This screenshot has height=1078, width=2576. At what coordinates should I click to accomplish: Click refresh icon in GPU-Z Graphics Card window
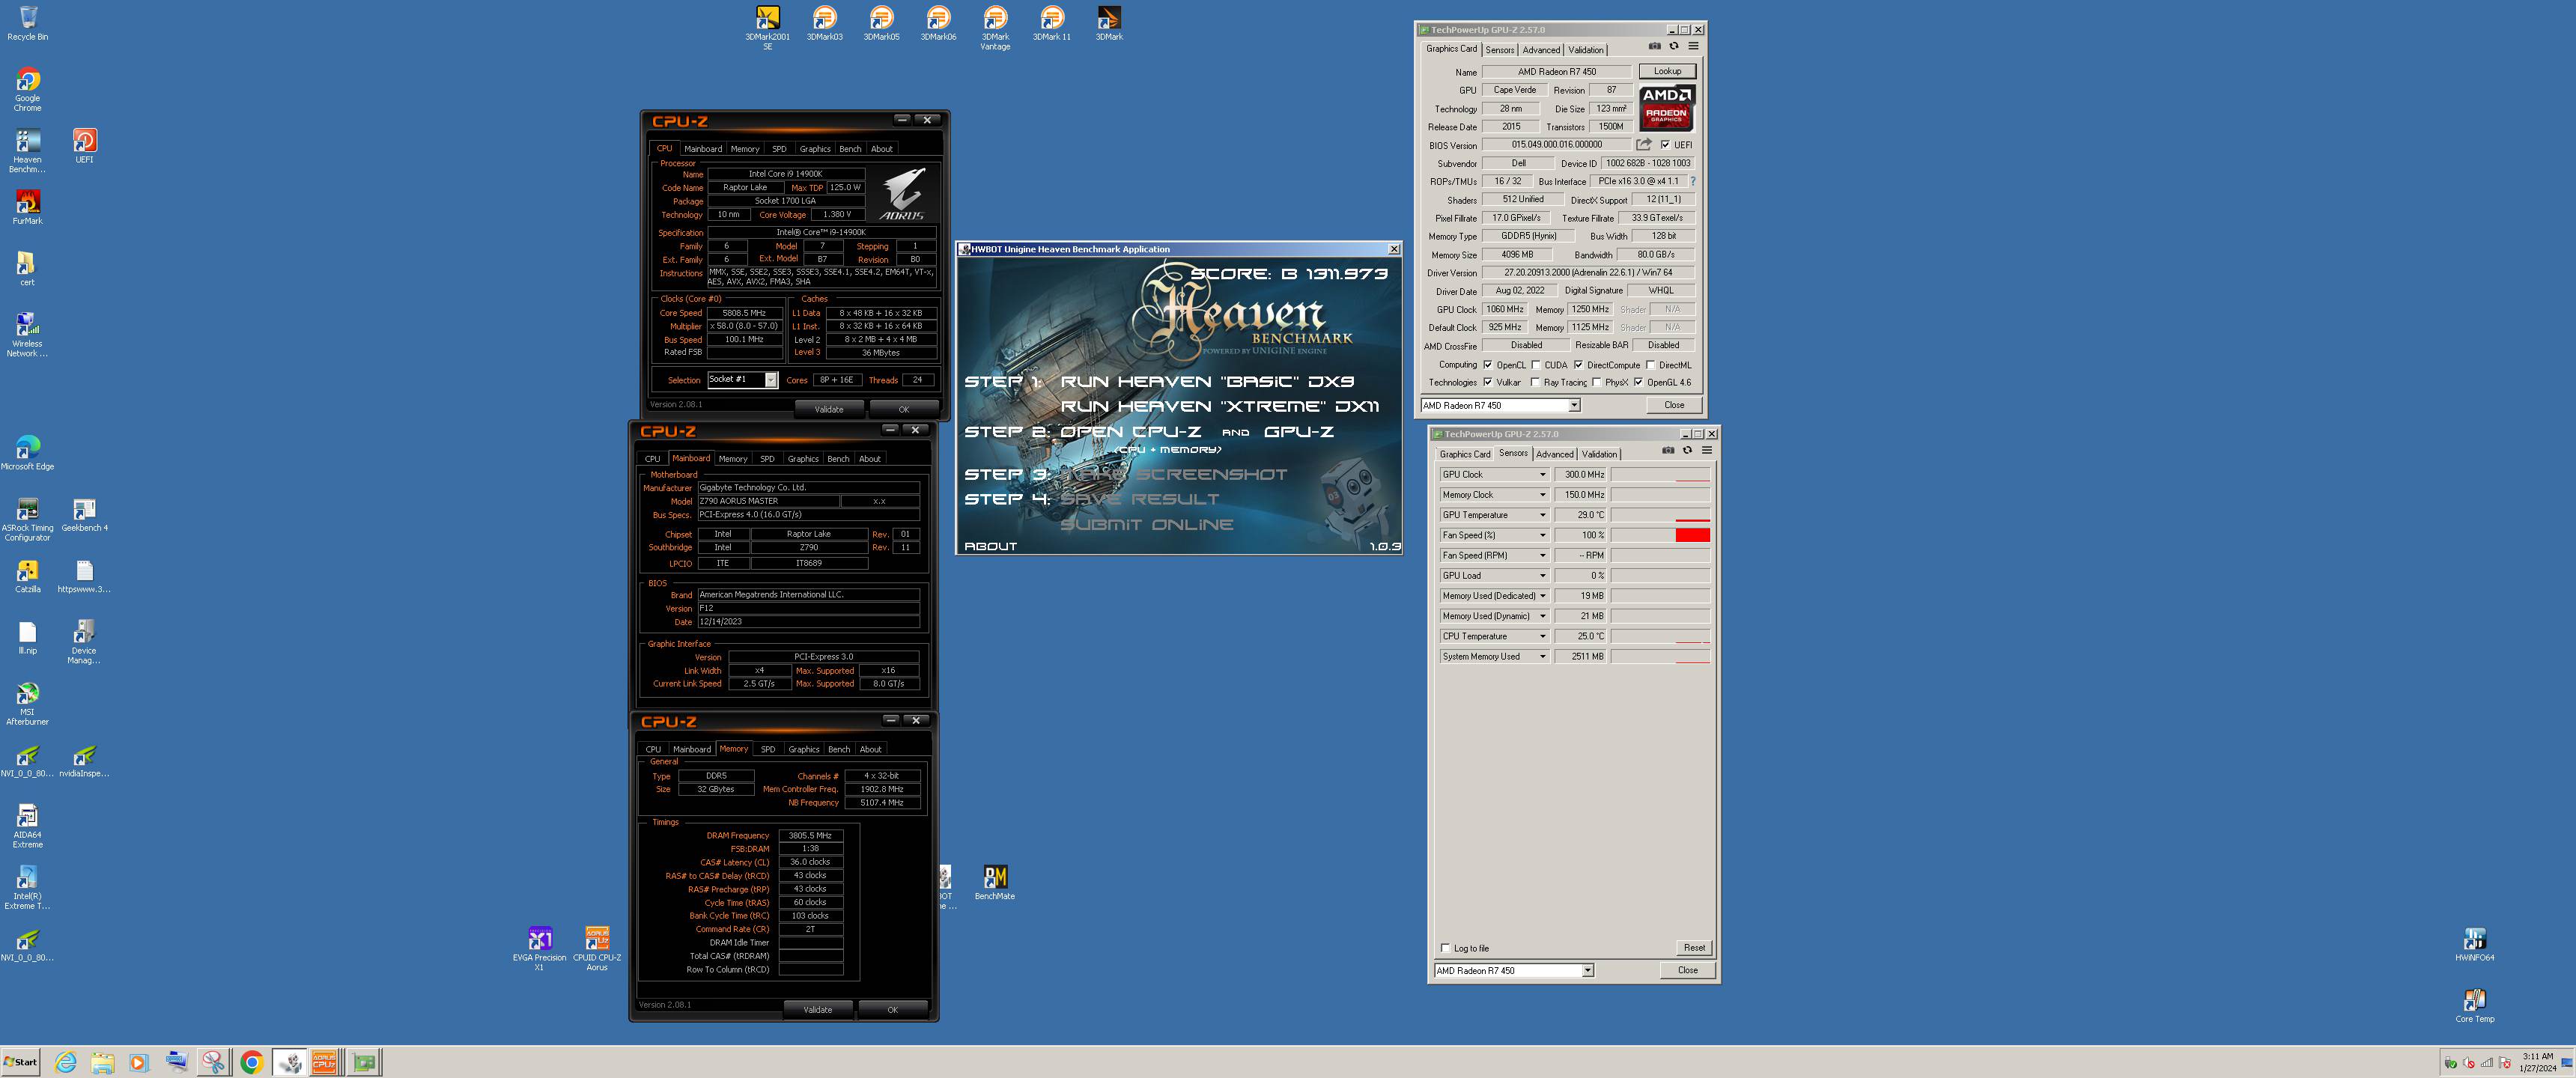coord(1673,46)
